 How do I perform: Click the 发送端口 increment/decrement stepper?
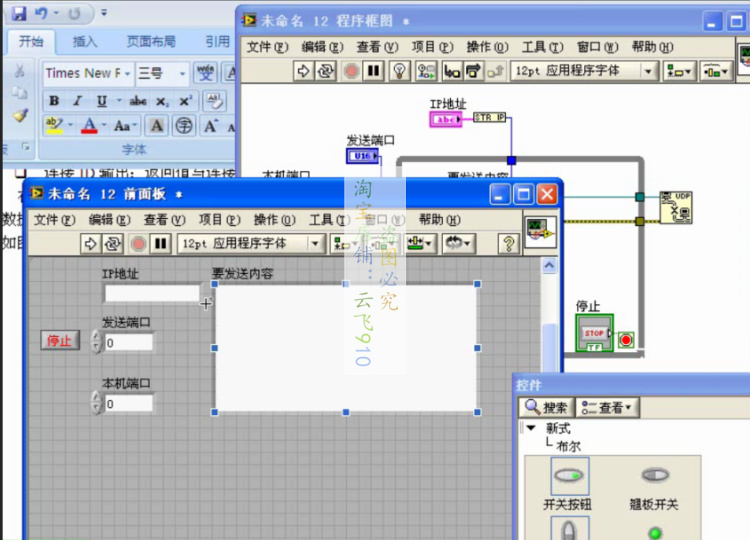tap(96, 342)
